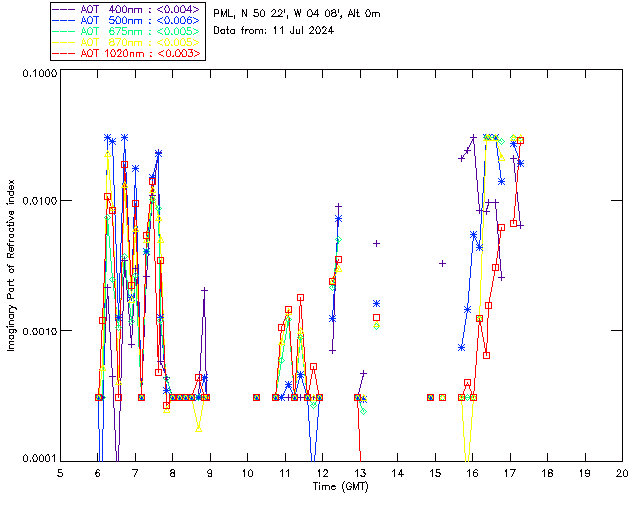Click the x-axis tick label '12'
Viewport: 640px width, 512px height.
tap(322, 473)
